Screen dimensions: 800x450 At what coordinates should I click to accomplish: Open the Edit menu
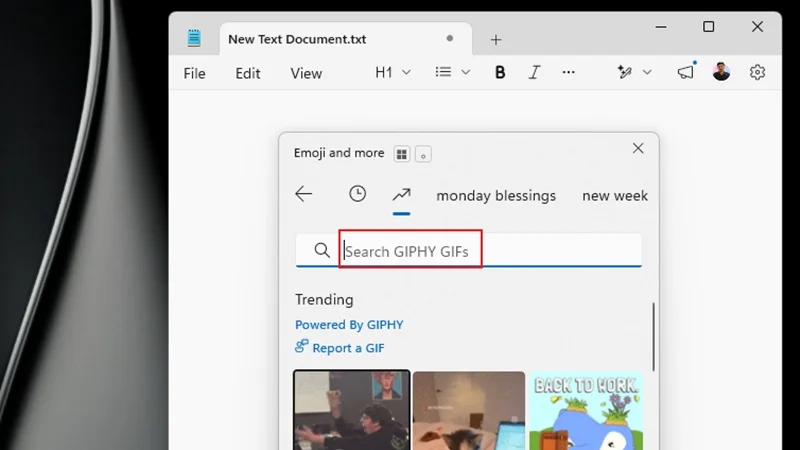tap(247, 73)
